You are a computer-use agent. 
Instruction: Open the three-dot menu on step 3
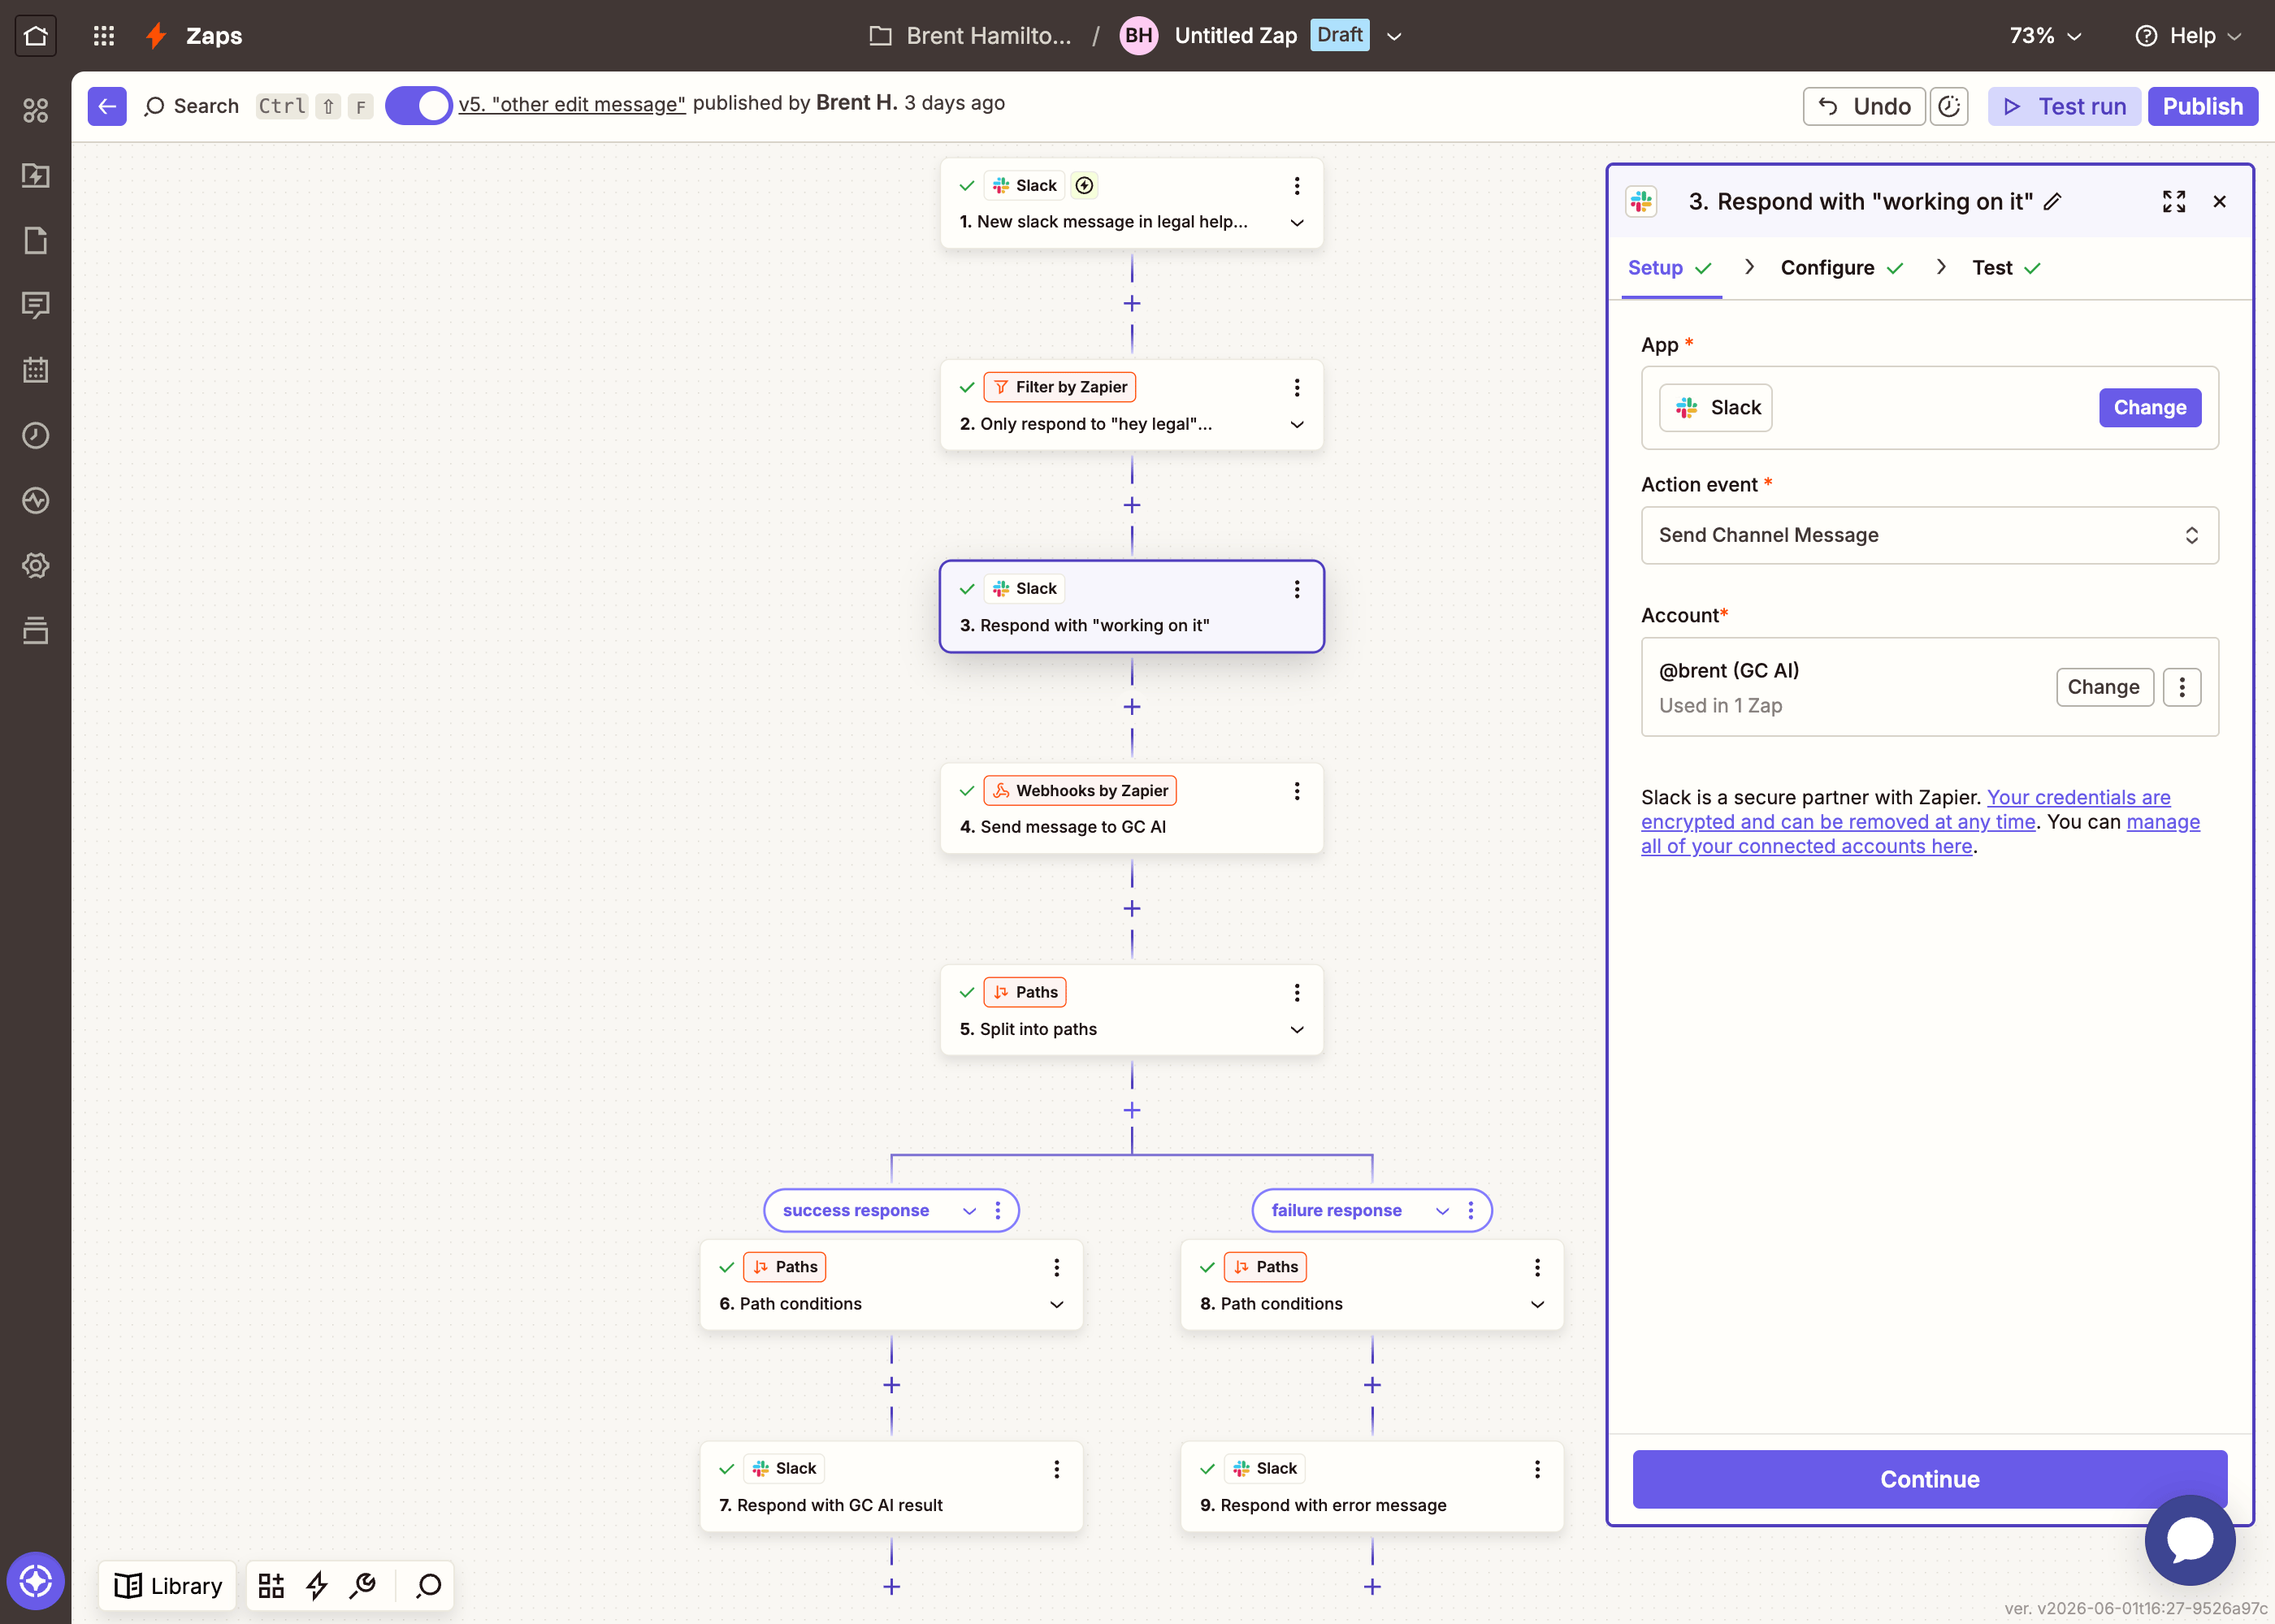1297,589
